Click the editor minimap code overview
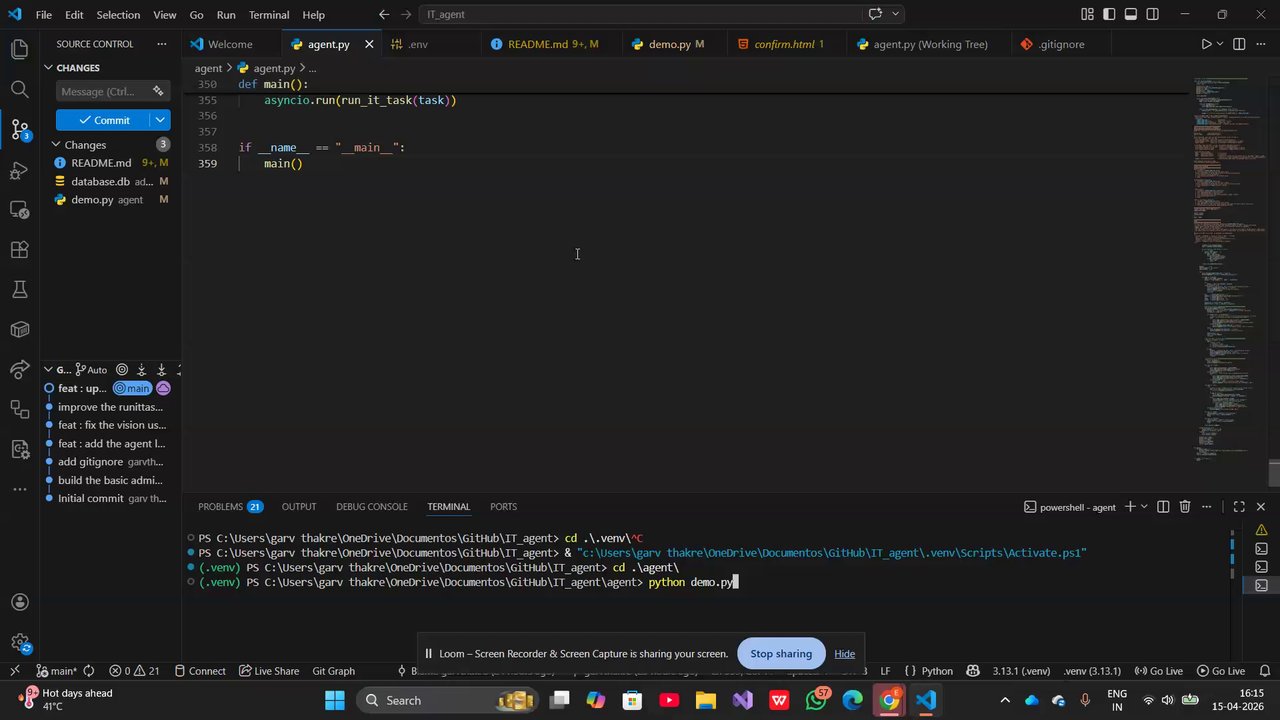Image resolution: width=1280 pixels, height=720 pixels. [1225, 250]
